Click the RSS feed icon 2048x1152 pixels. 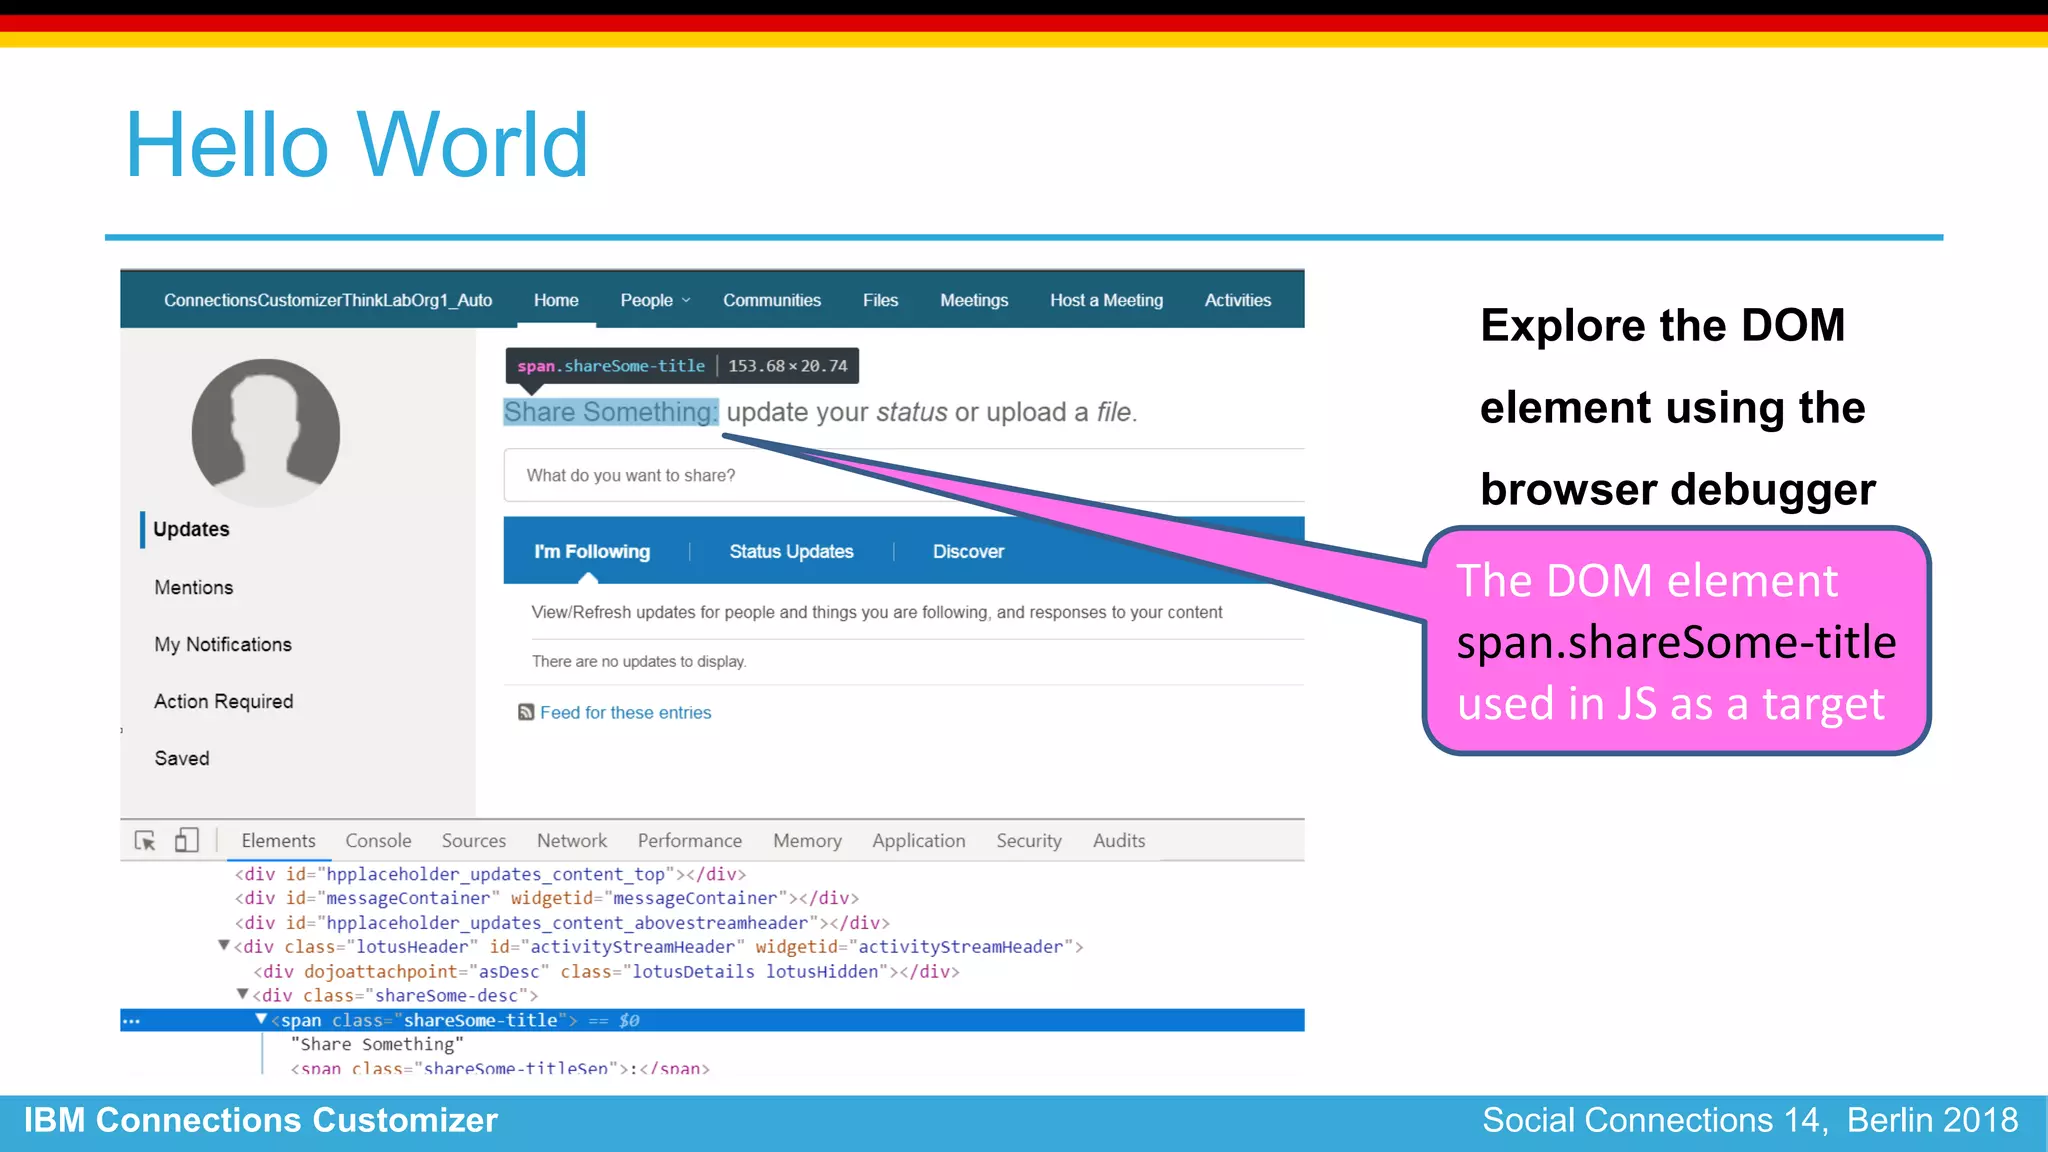tap(526, 712)
